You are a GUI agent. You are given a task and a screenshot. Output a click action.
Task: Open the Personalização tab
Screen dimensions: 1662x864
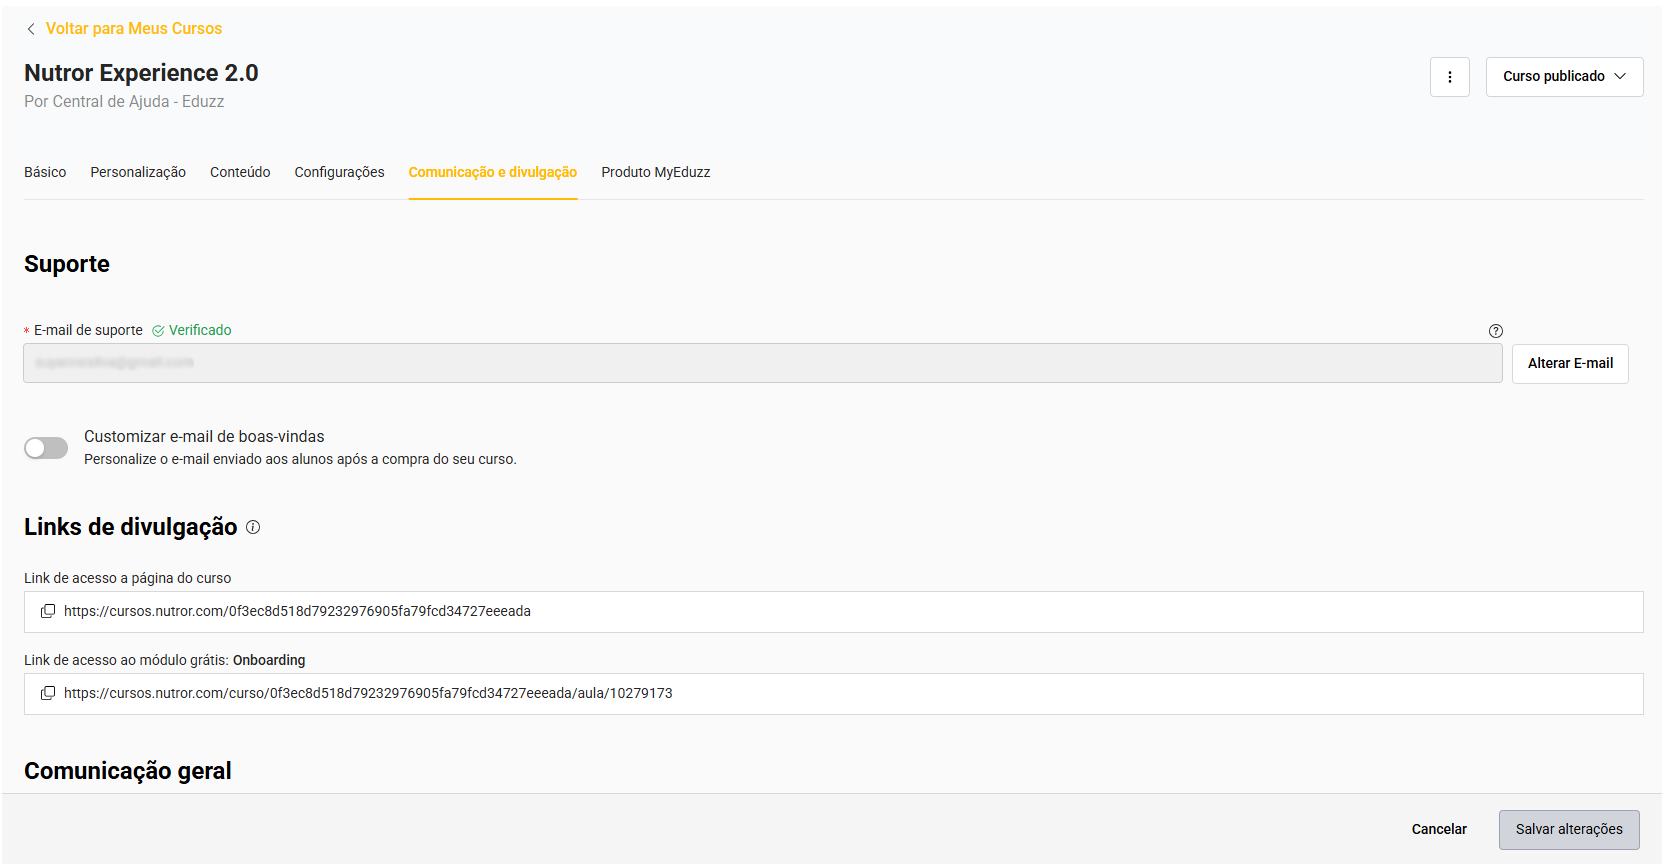(x=138, y=172)
